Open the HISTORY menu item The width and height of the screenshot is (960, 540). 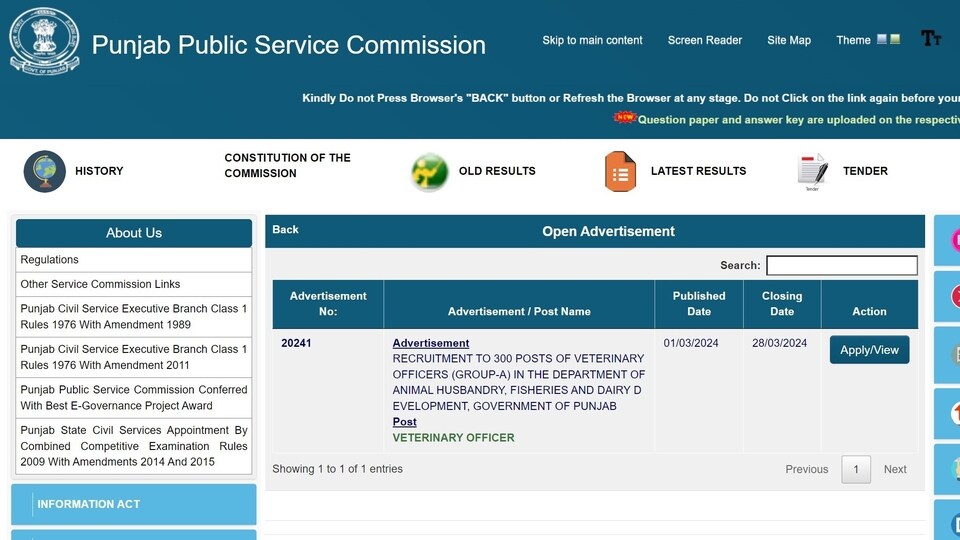99,171
